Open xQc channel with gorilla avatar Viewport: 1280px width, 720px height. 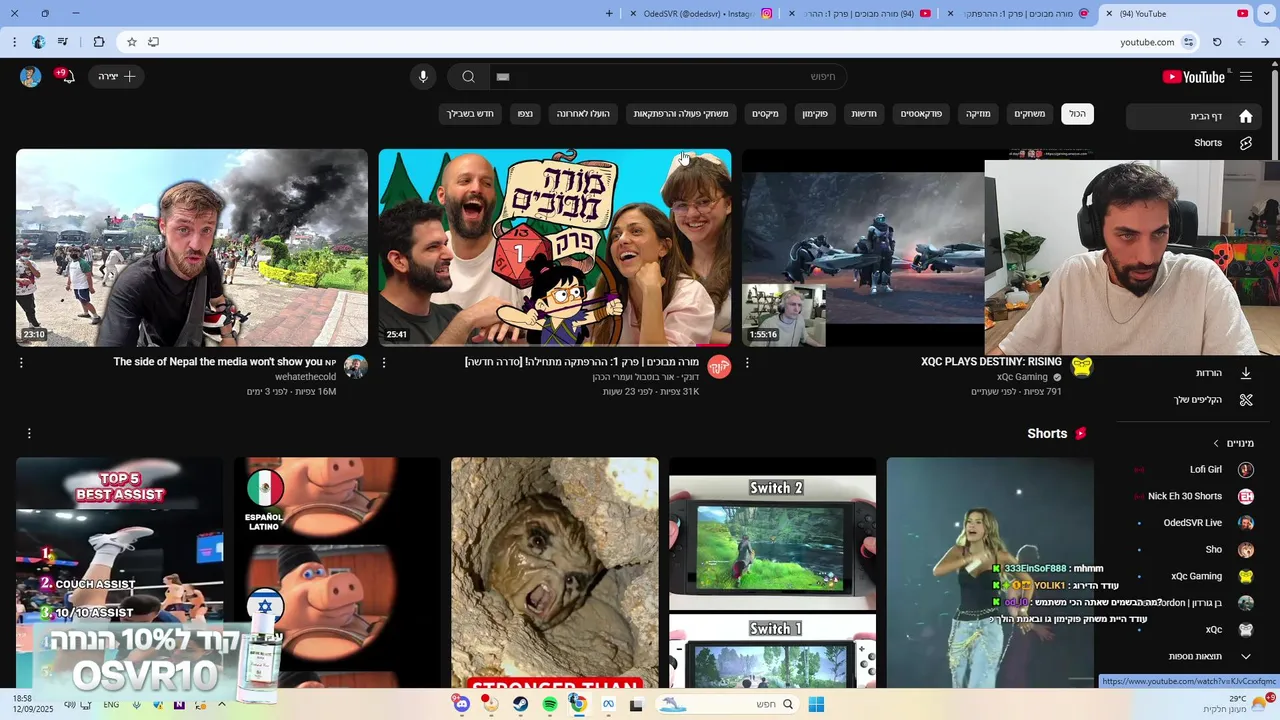[x=1196, y=630]
